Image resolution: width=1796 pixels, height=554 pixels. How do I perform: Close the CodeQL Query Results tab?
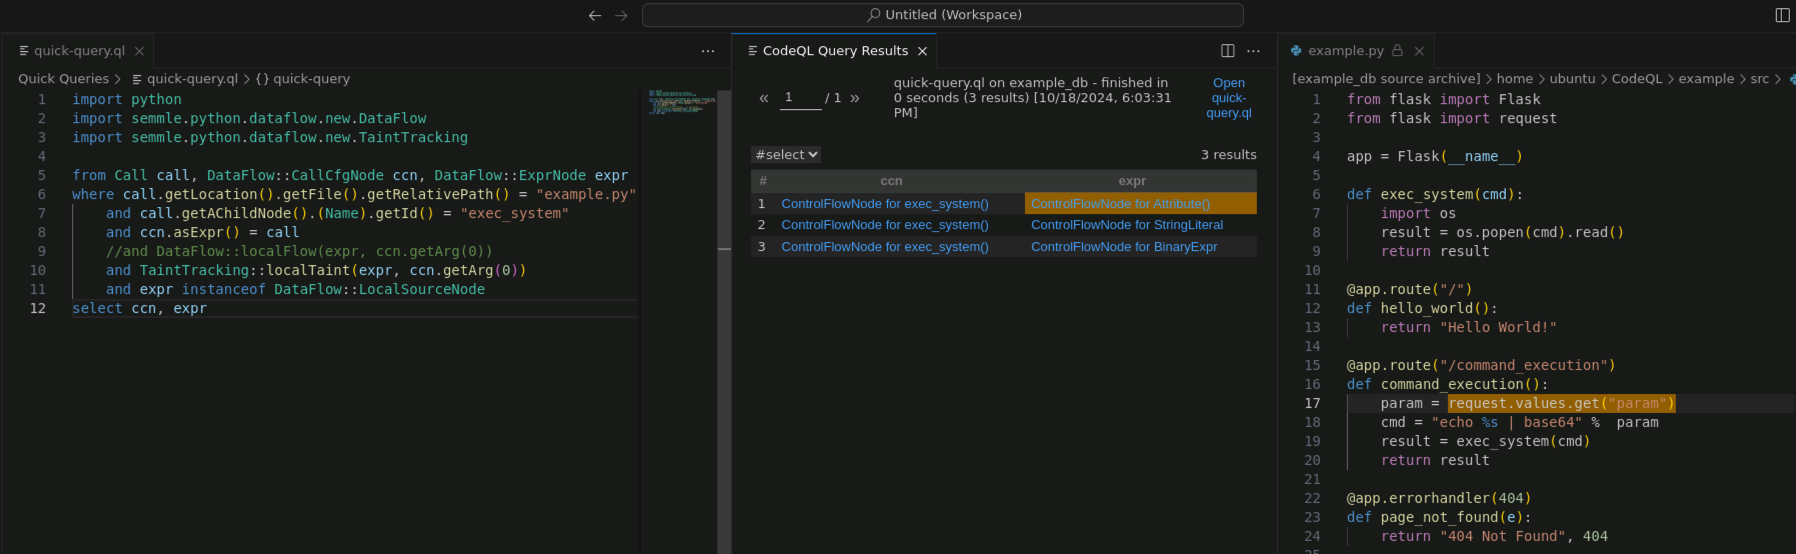click(x=922, y=51)
